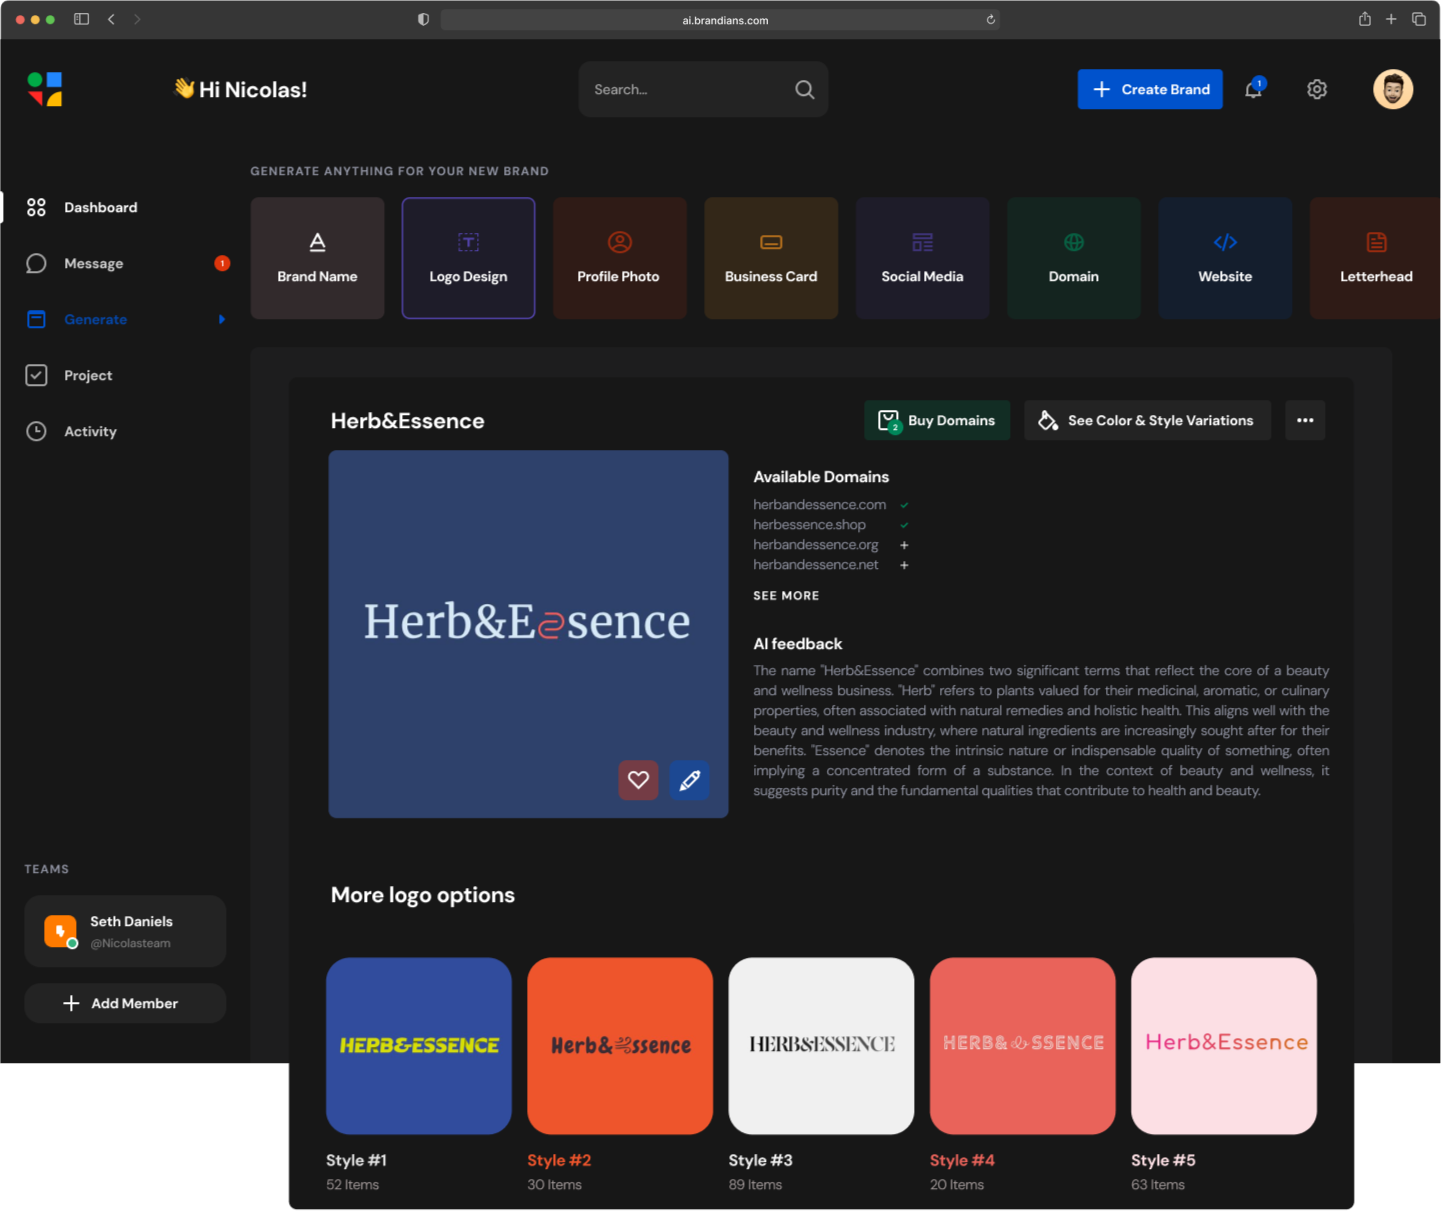
Task: Click the Brandians logo icon
Action: [45, 89]
